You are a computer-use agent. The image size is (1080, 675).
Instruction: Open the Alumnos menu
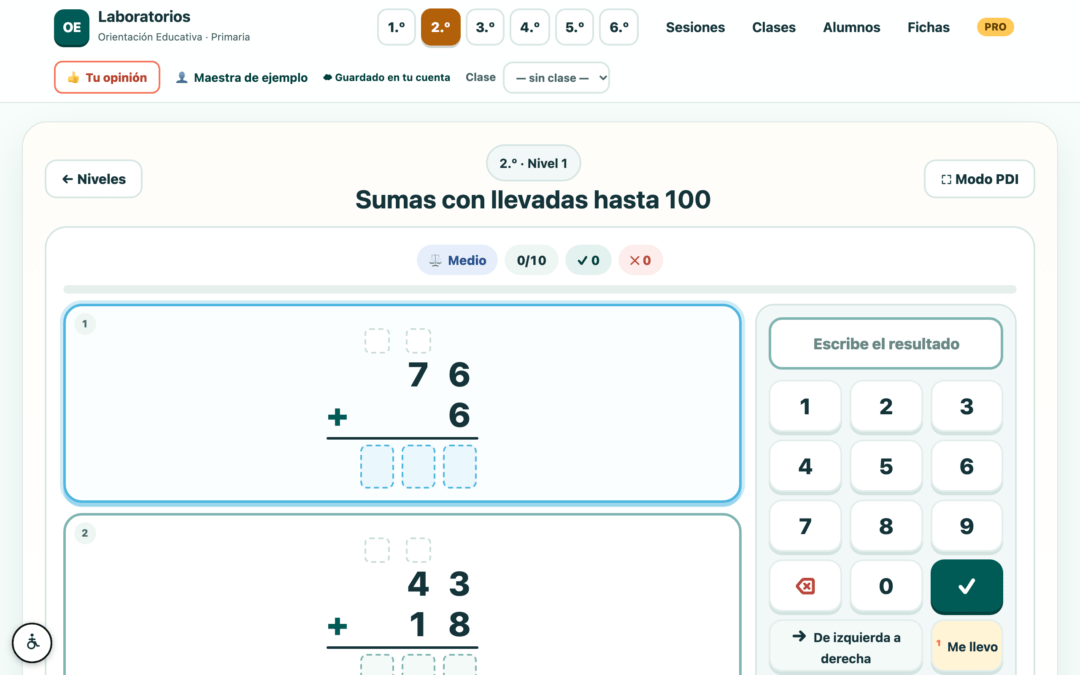pos(851,28)
